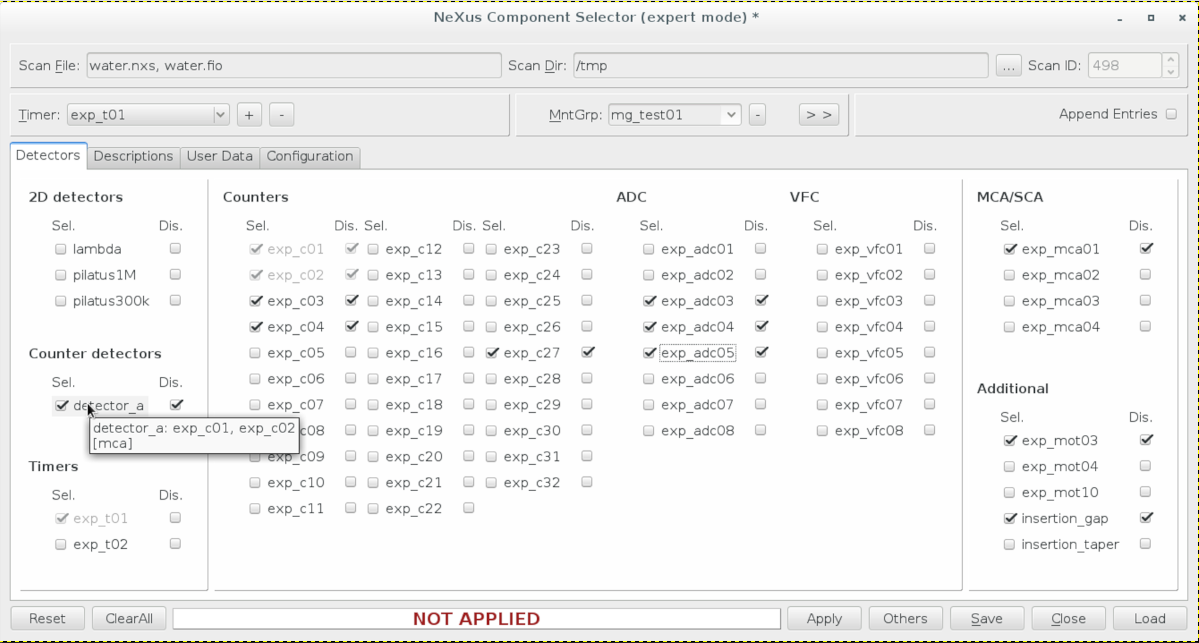Click the Scan Dir input field
The height and width of the screenshot is (643, 1199).
(x=781, y=66)
